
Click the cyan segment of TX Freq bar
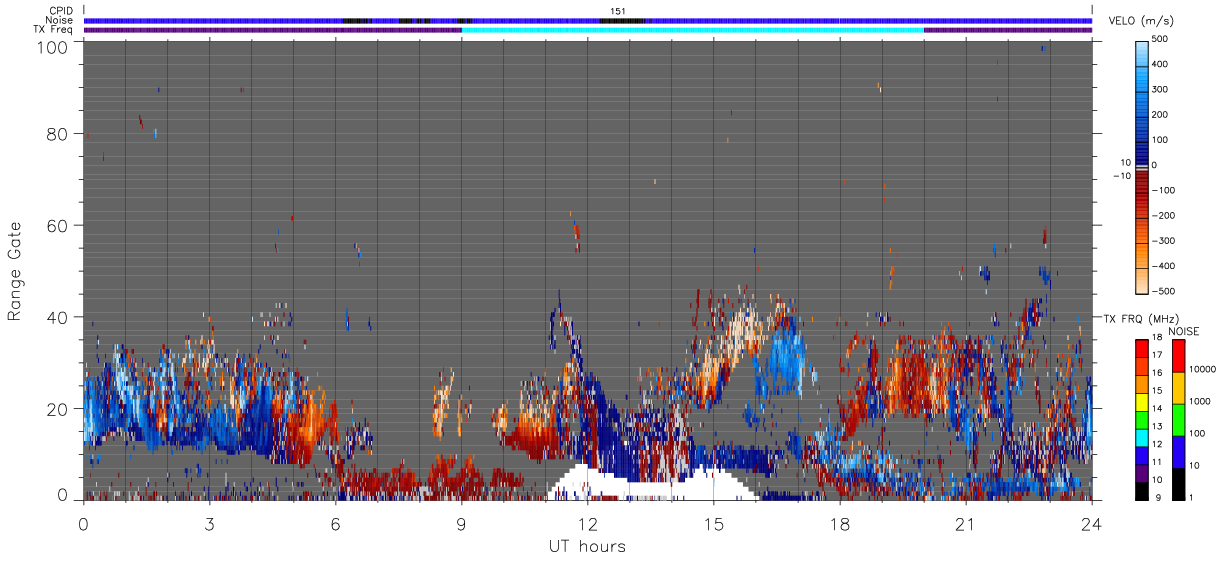click(x=692, y=30)
